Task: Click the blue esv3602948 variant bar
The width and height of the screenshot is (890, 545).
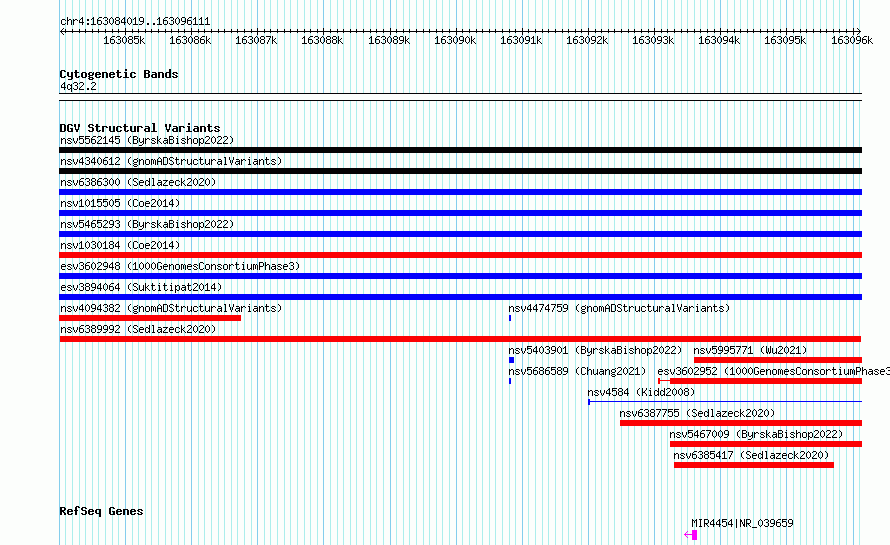Action: [460, 276]
